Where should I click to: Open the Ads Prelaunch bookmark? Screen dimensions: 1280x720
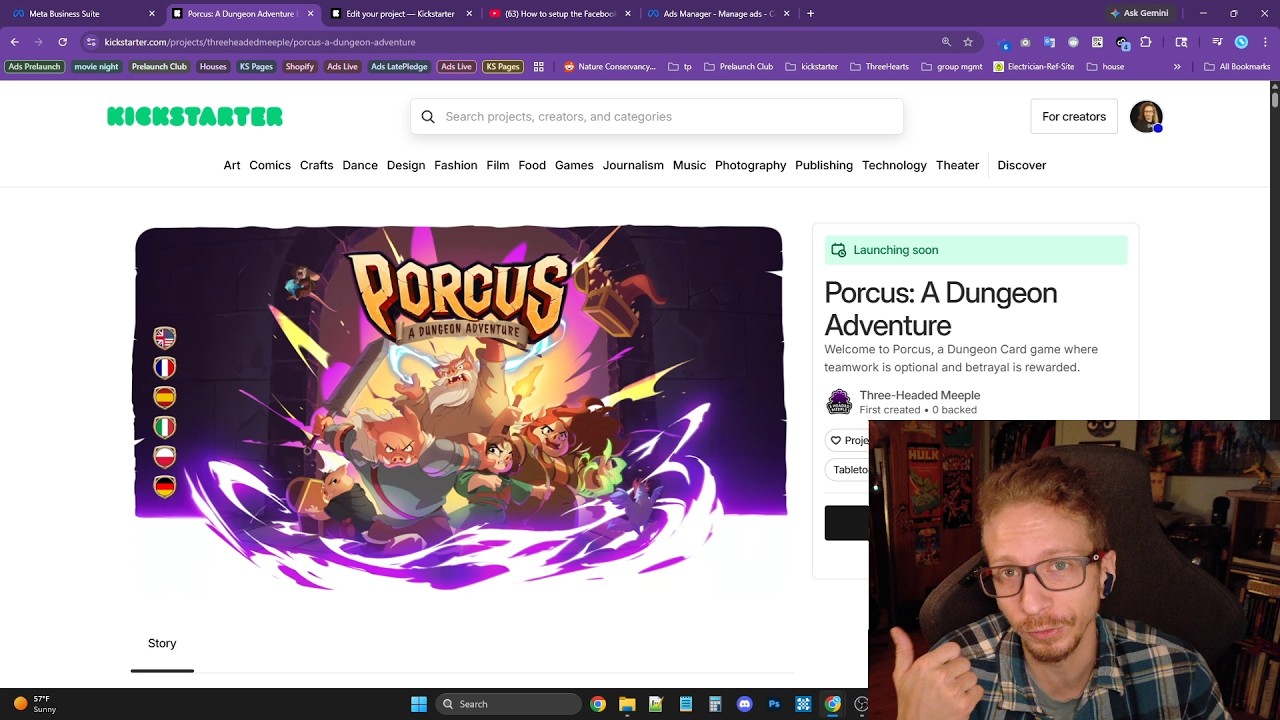click(35, 67)
